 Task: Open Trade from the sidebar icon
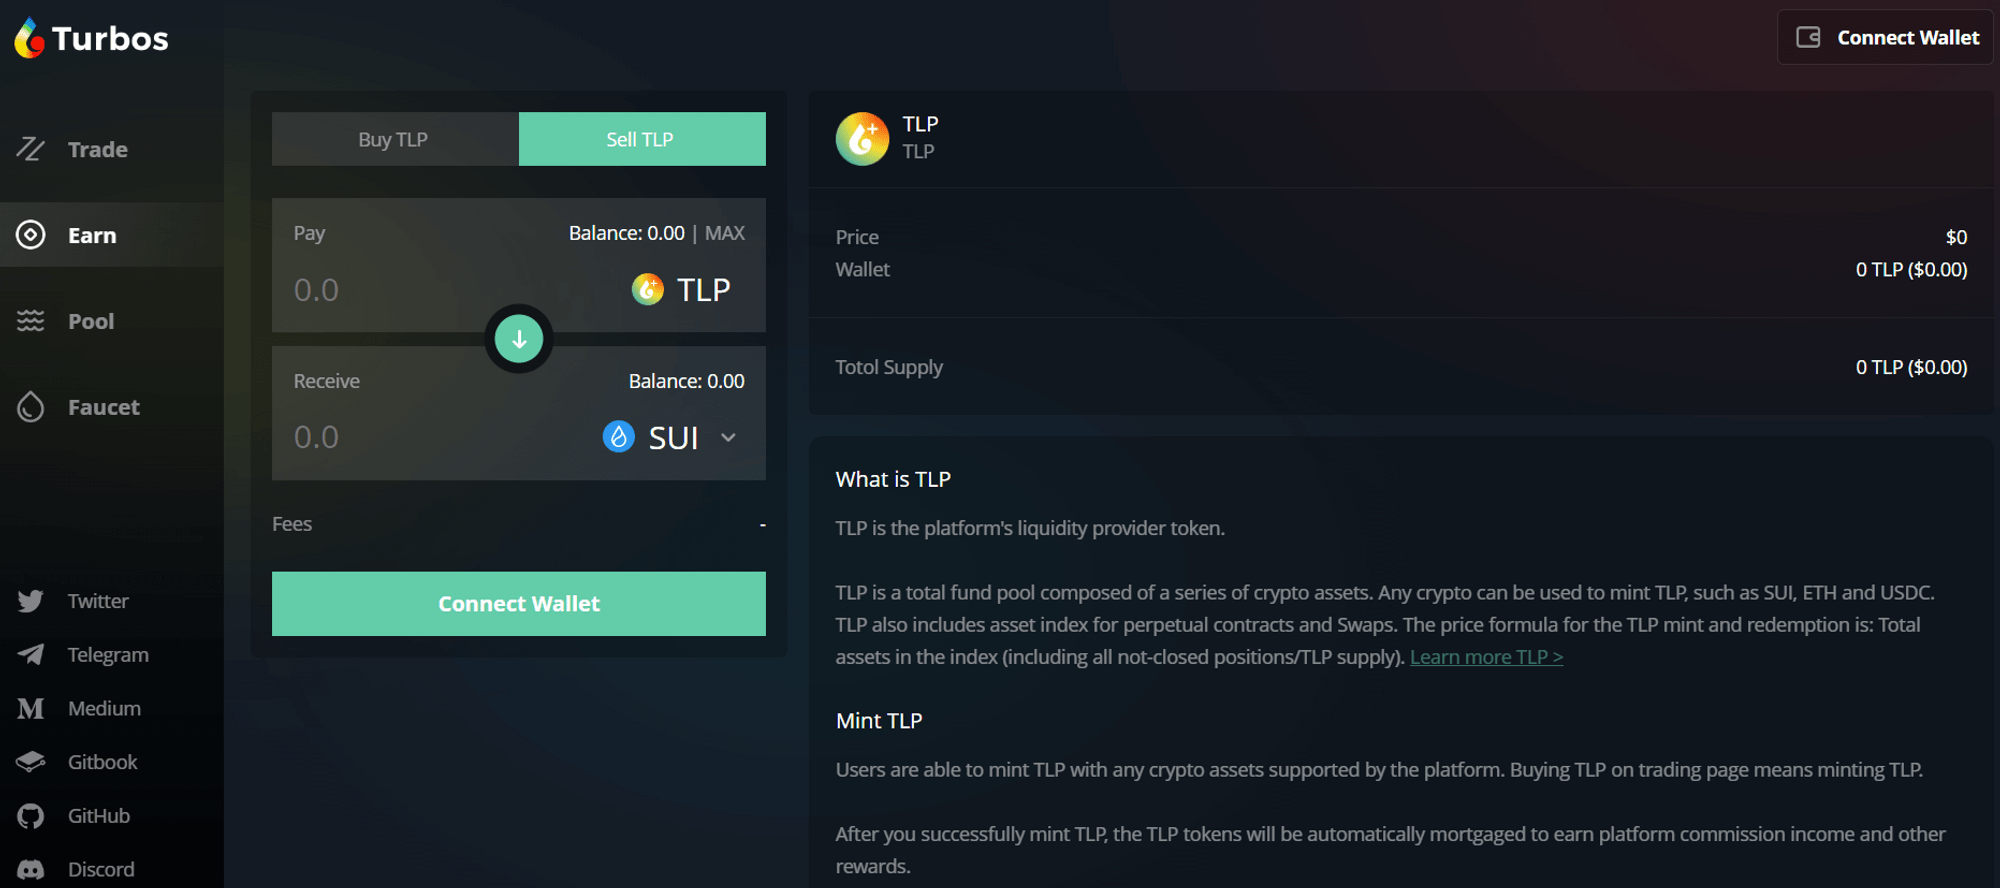point(30,149)
